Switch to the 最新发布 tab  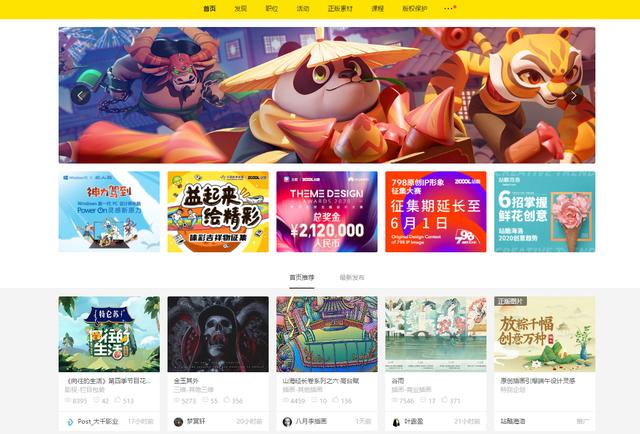pos(352,278)
